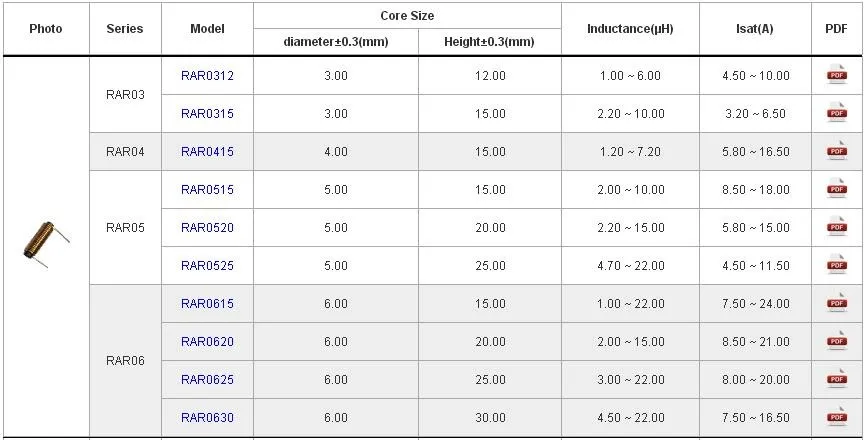Open the PDF datasheet for RAR0315
867x440 pixels.
836,113
